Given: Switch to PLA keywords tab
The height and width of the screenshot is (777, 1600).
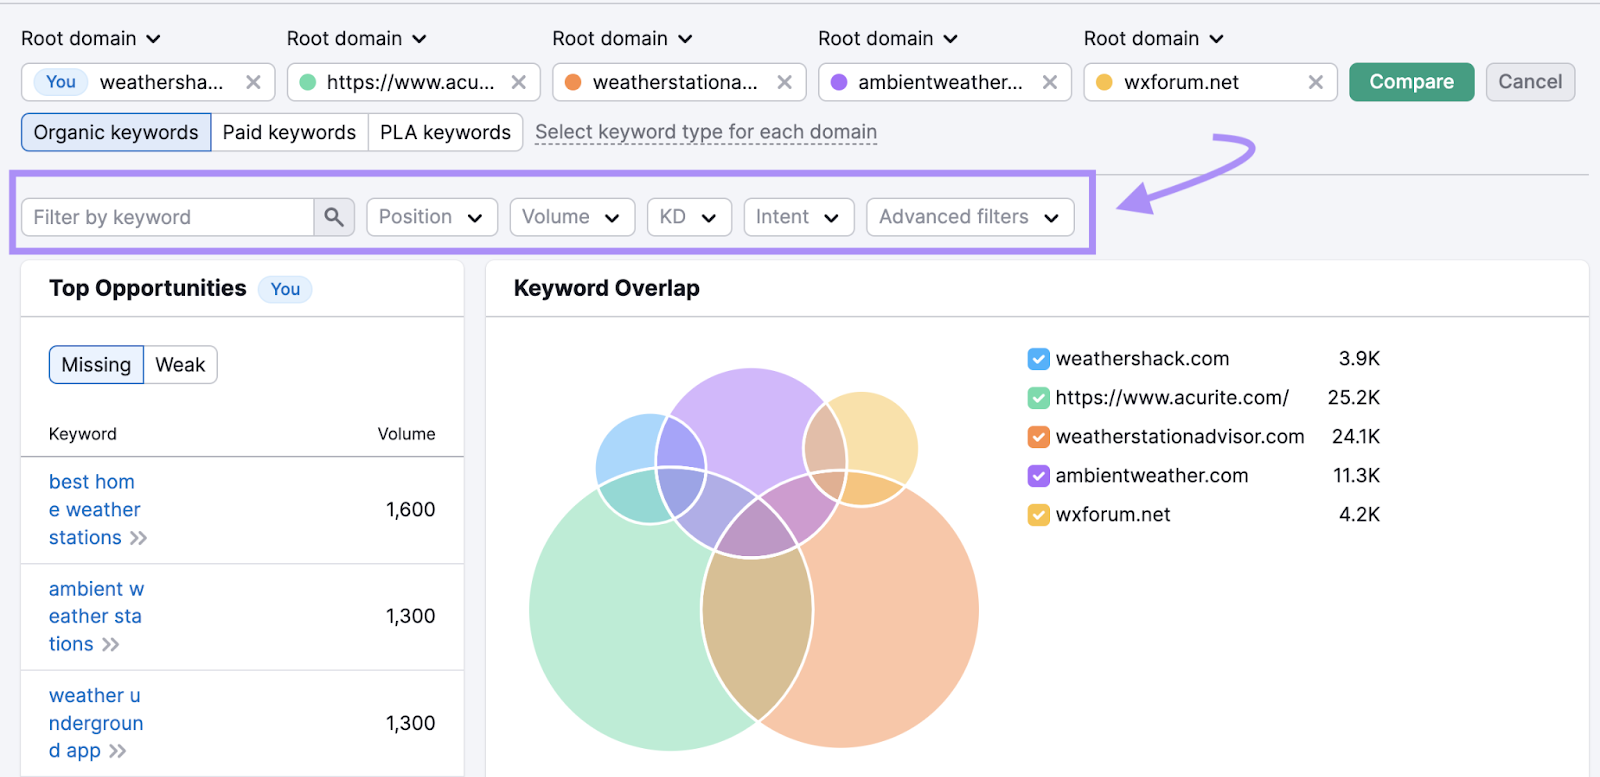Looking at the screenshot, I should pos(445,132).
